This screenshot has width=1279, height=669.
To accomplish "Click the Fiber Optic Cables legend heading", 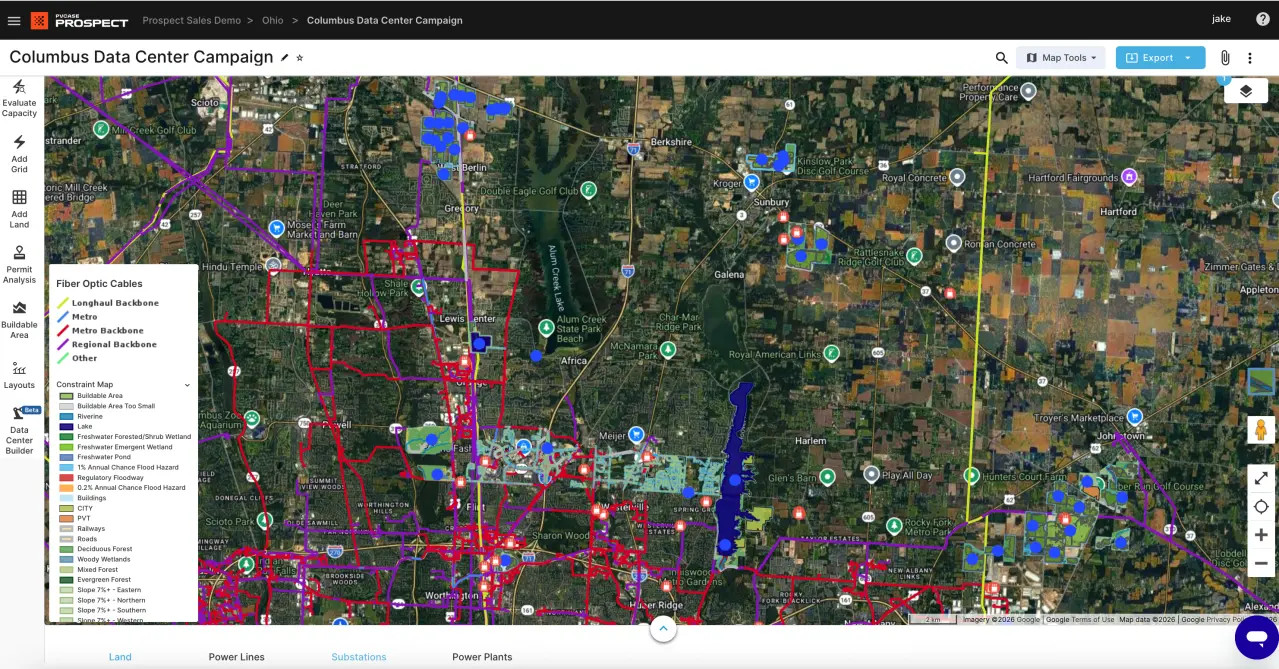I will pyautogui.click(x=99, y=284).
